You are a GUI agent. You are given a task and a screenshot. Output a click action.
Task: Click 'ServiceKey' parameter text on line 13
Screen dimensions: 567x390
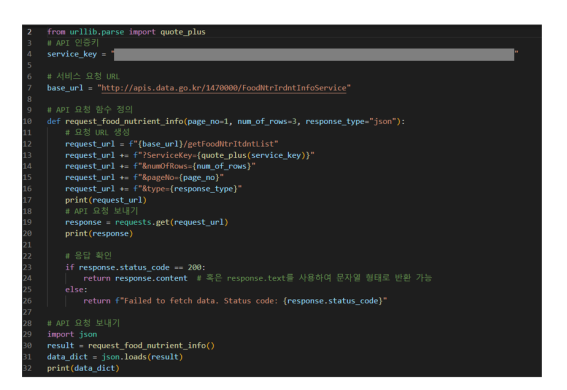click(x=170, y=155)
